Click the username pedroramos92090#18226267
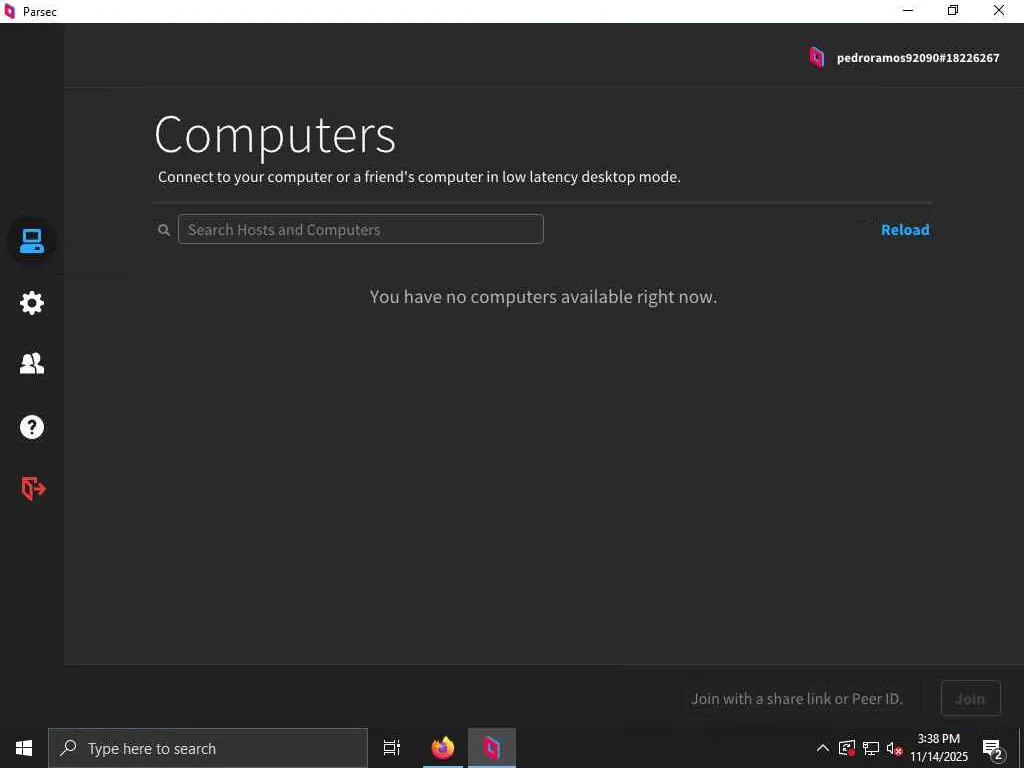The image size is (1024, 768). click(x=918, y=58)
